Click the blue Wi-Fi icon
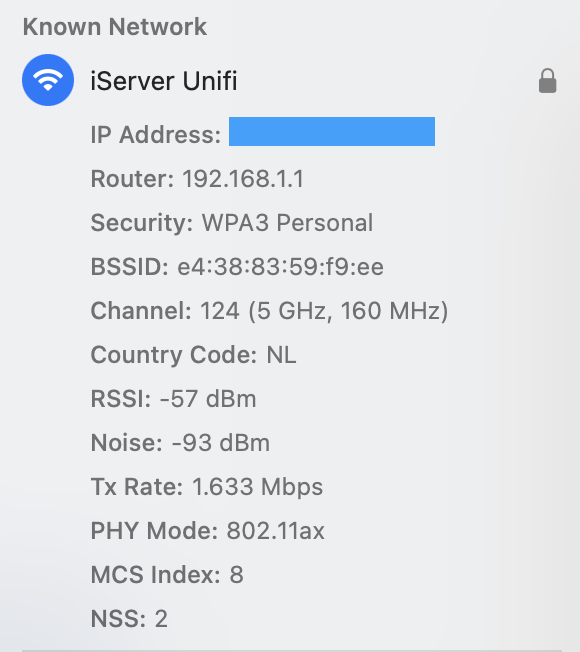580x652 pixels. coord(48,80)
